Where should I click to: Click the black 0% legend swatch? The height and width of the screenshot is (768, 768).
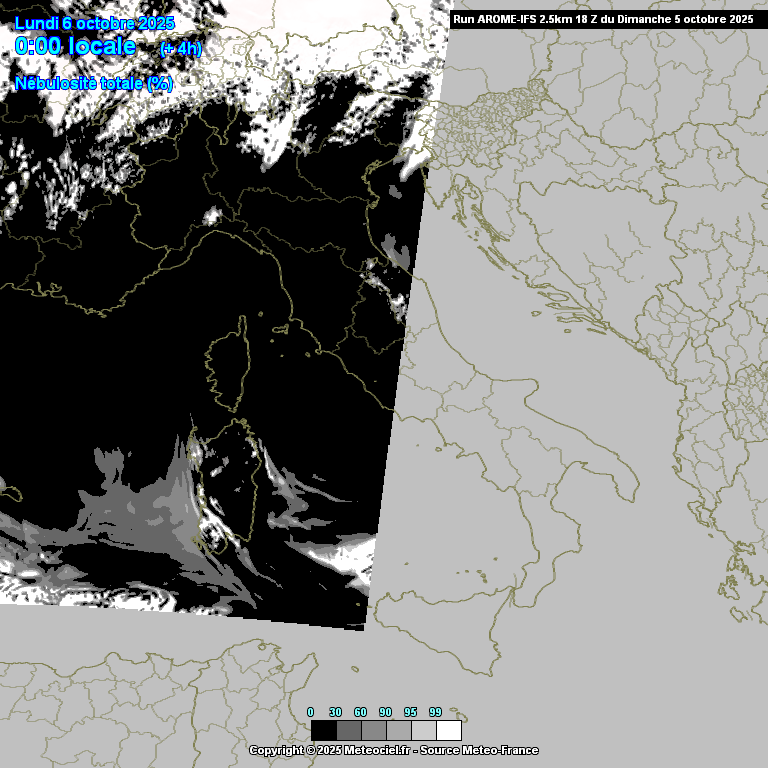pos(323,730)
